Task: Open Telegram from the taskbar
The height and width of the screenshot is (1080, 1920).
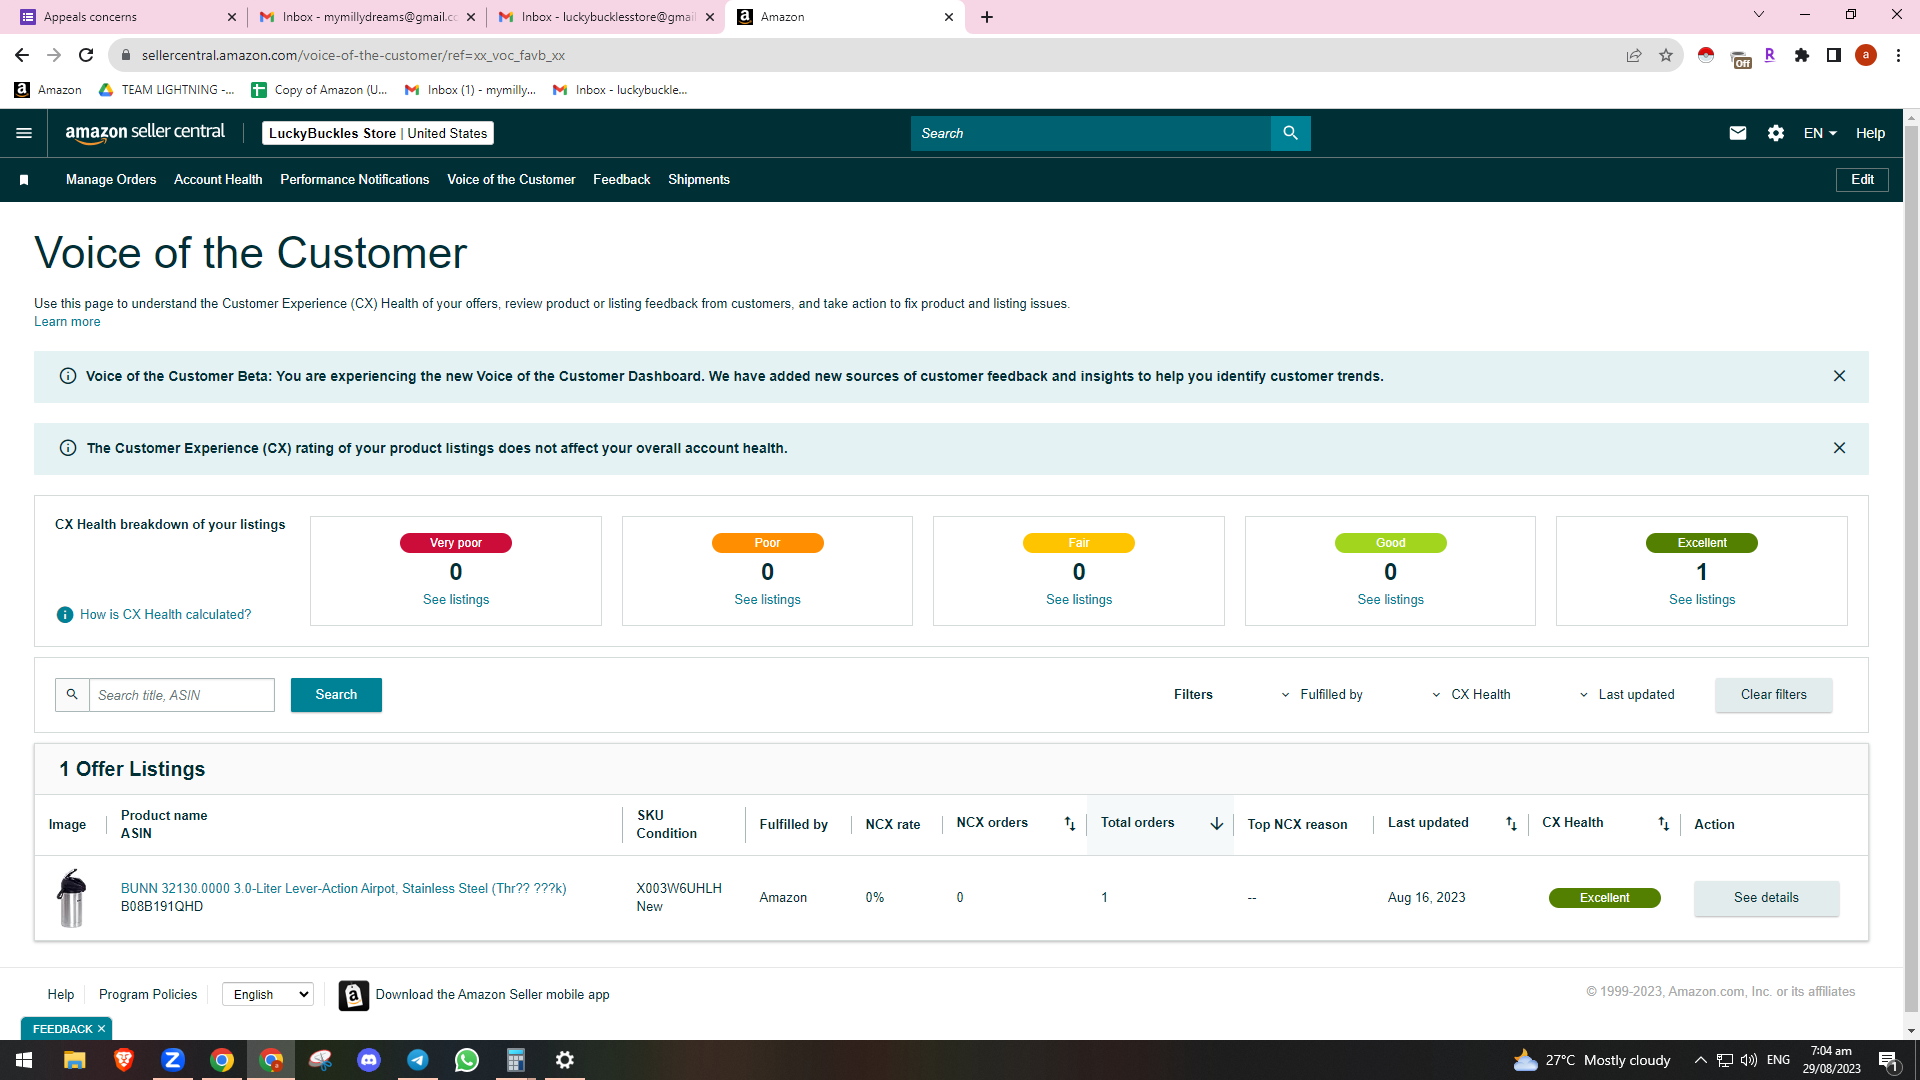Action: (x=418, y=1060)
